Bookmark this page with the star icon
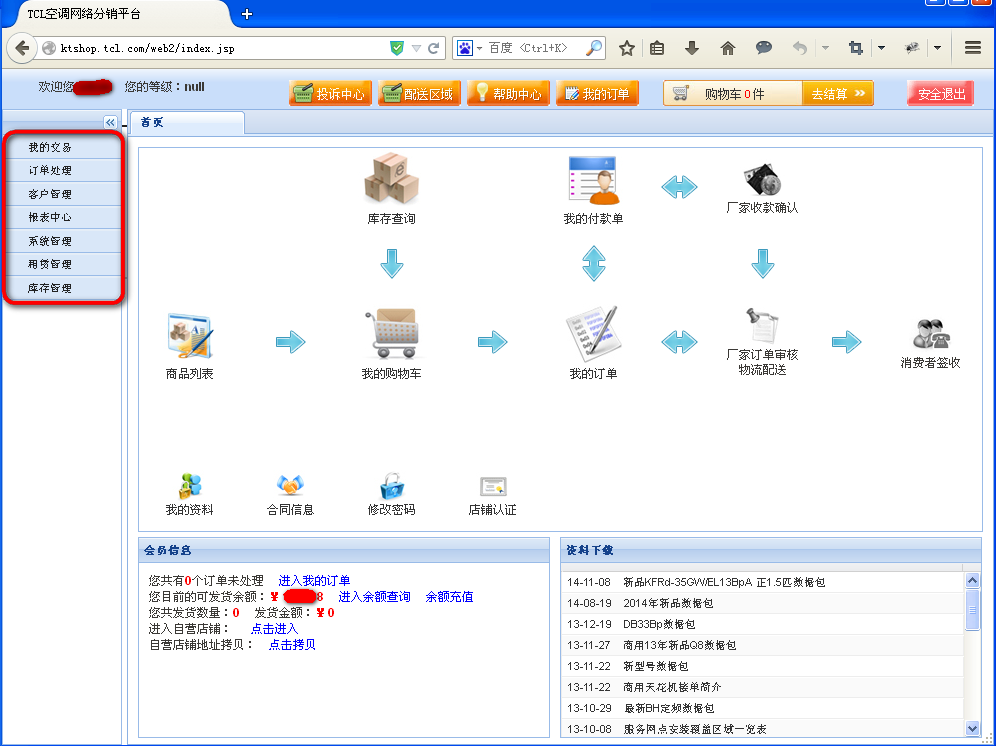Image resolution: width=996 pixels, height=746 pixels. [627, 48]
